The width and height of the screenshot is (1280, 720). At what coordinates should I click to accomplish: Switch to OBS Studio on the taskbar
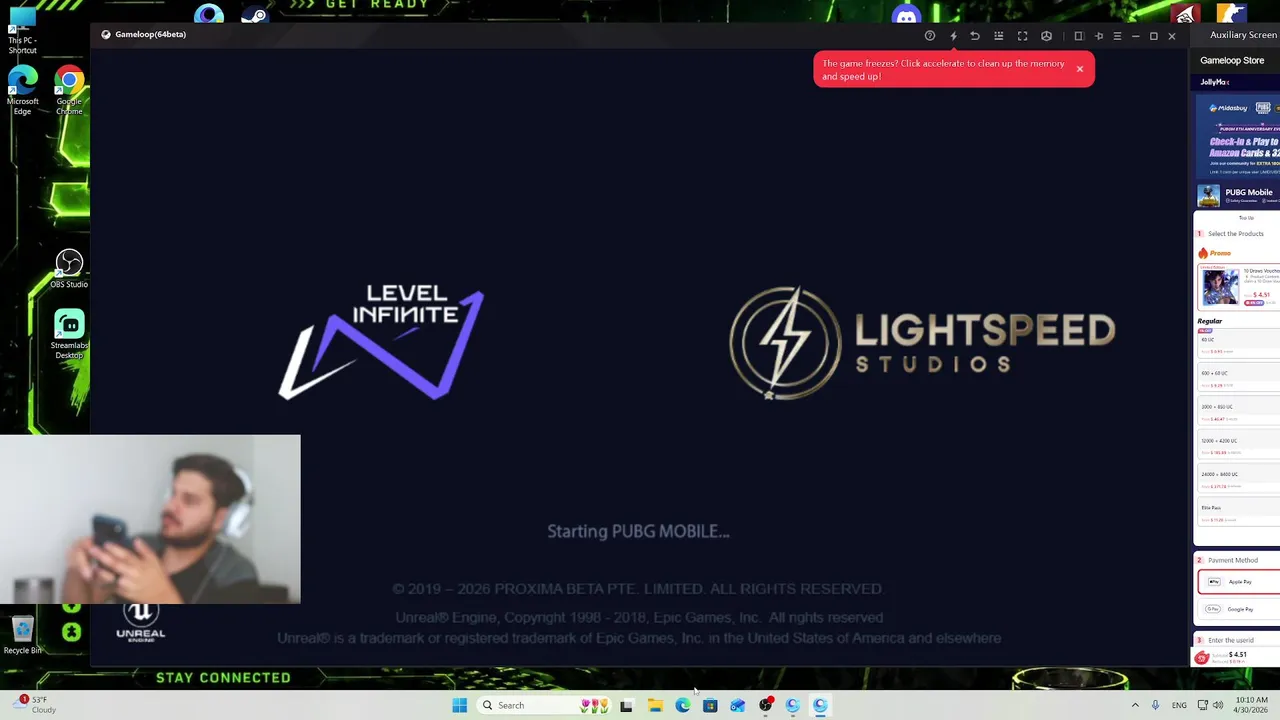click(765, 705)
